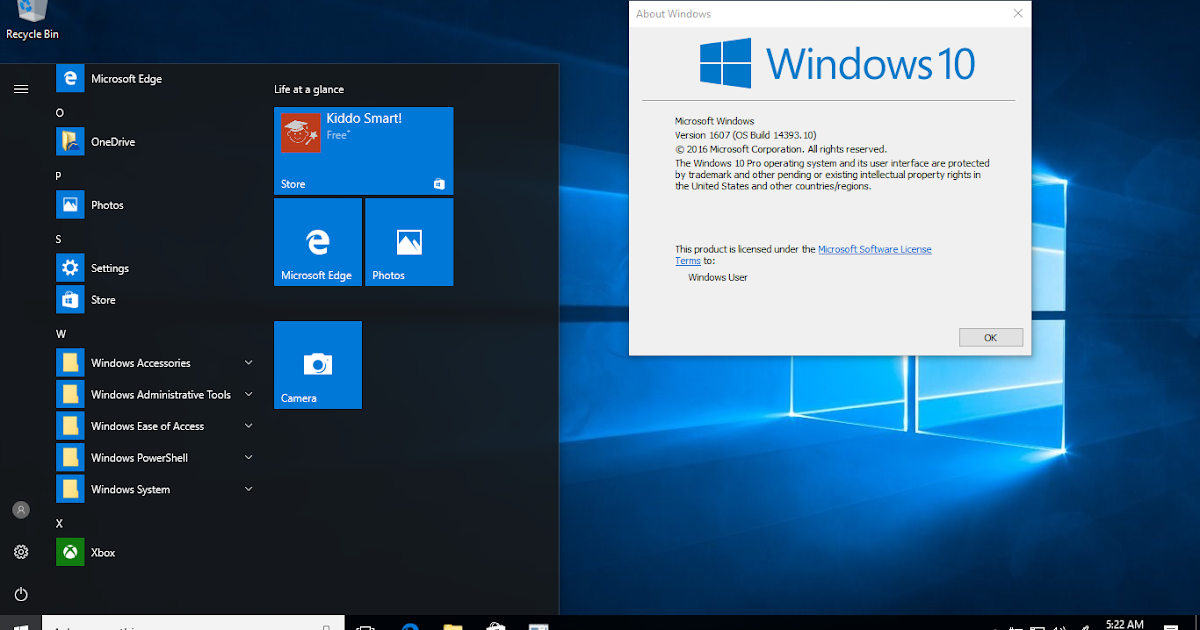Open Settings from the app list
This screenshot has width=1200, height=630.
coord(155,268)
